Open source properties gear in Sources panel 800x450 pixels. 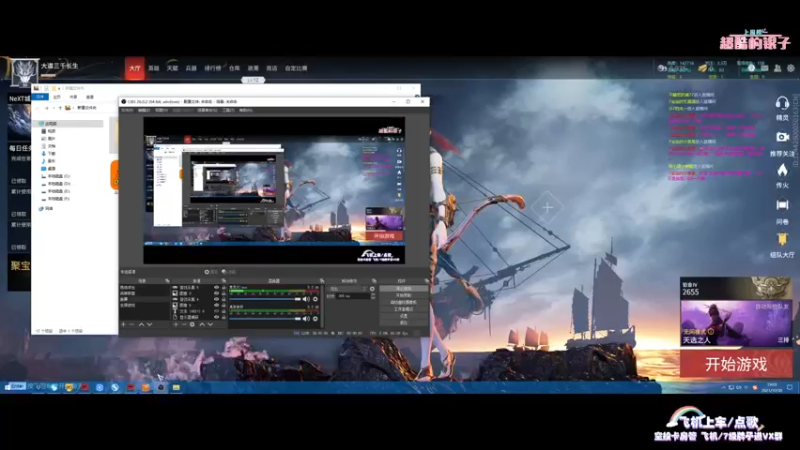tap(192, 324)
